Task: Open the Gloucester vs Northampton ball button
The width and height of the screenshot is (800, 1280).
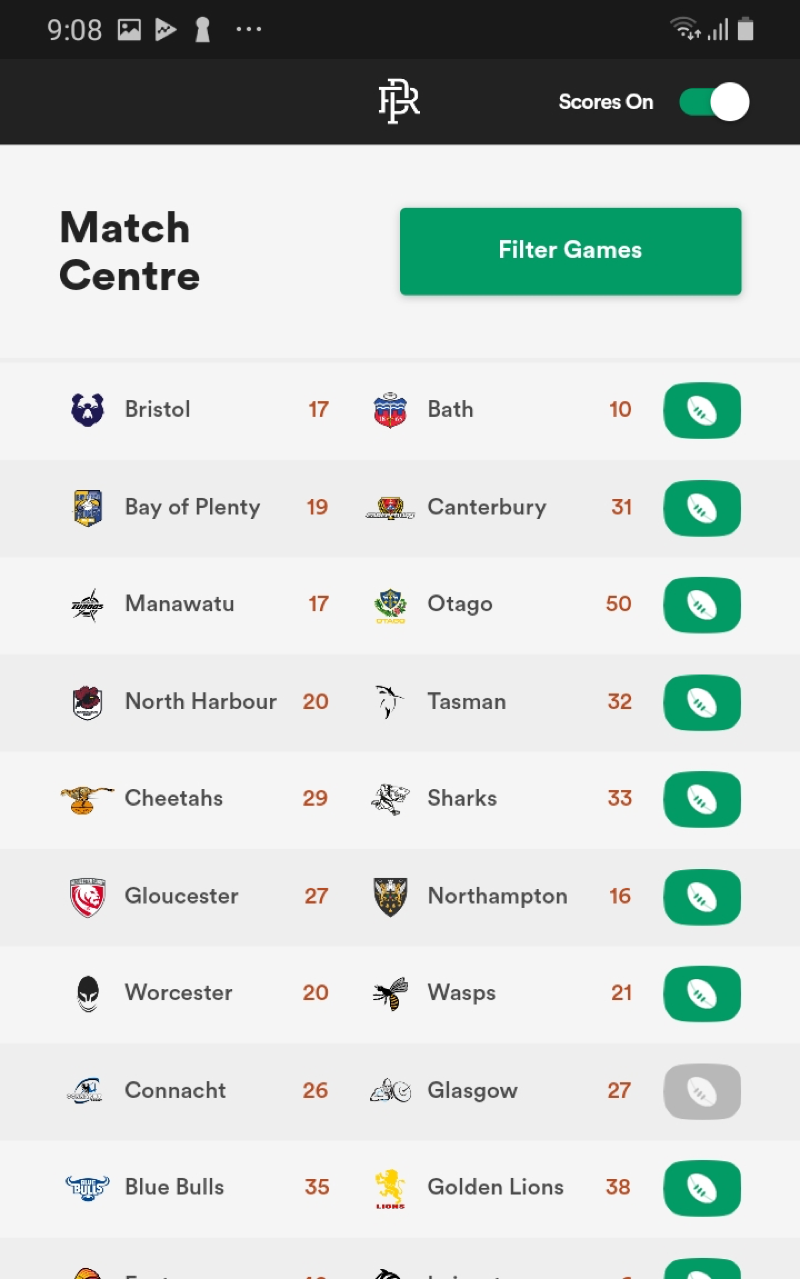Action: 702,897
